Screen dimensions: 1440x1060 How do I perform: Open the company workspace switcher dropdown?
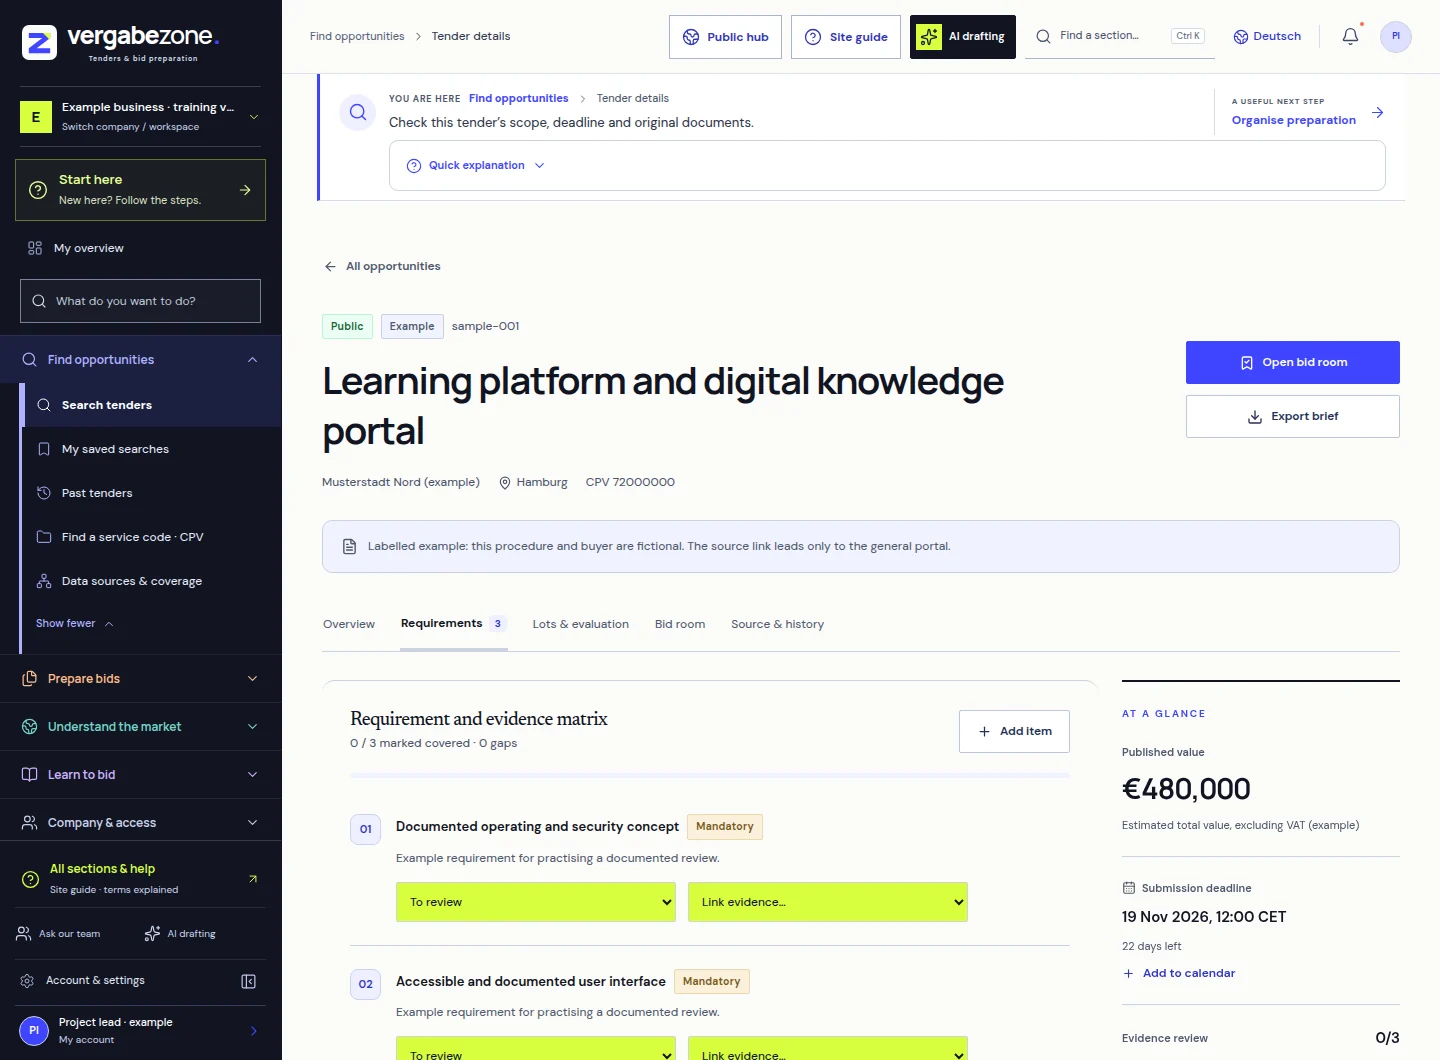click(x=140, y=116)
